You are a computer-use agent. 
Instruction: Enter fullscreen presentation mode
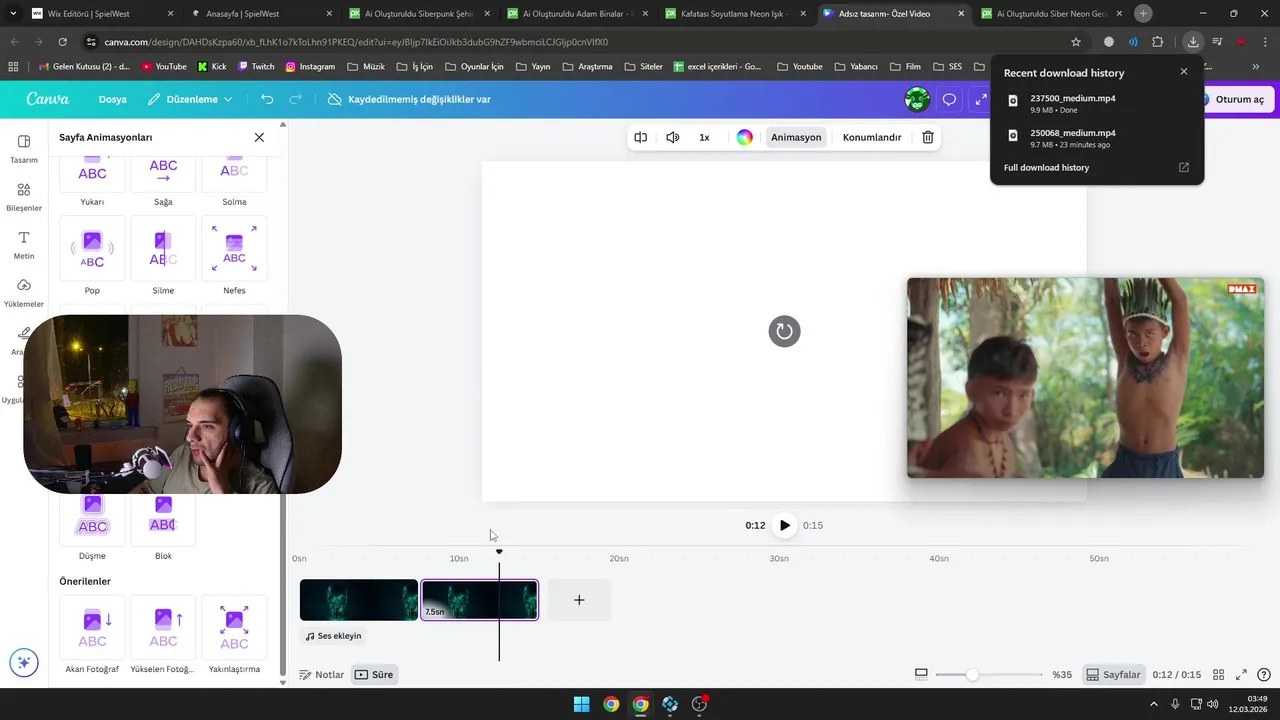point(1241,675)
